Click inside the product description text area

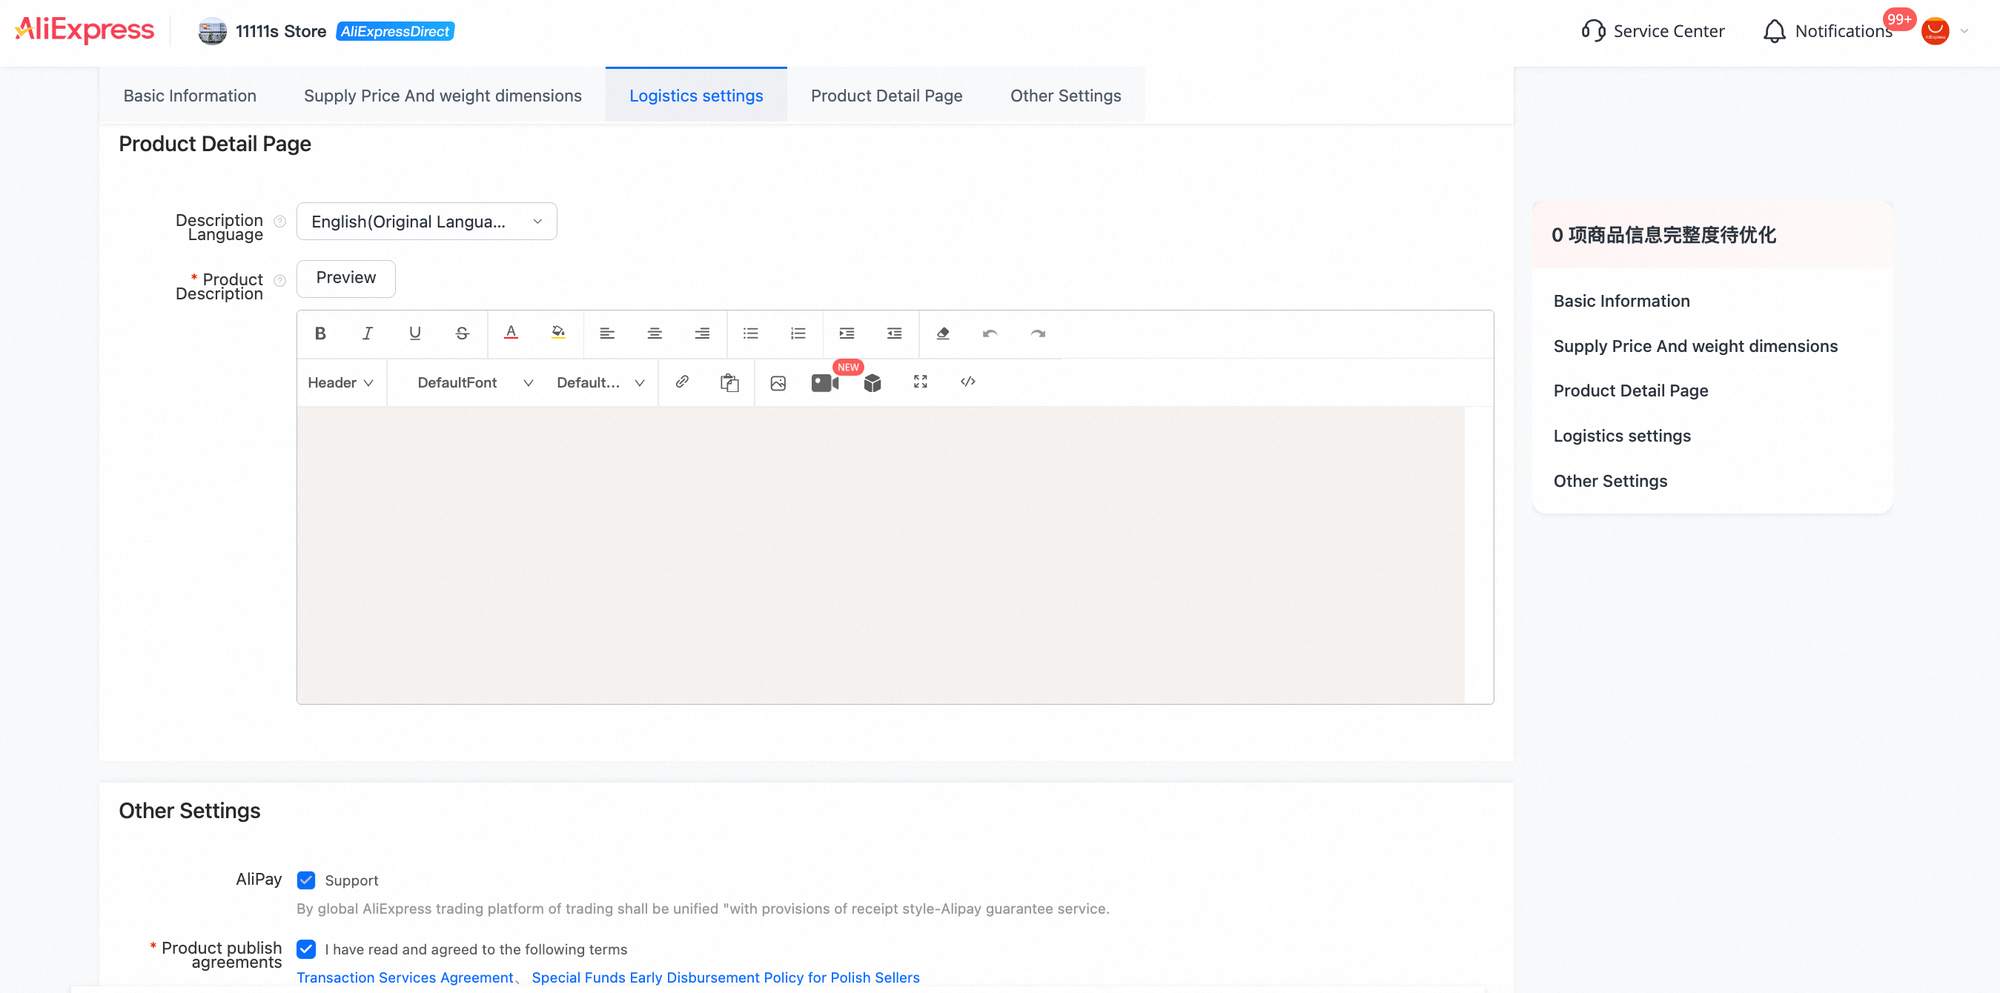881,555
